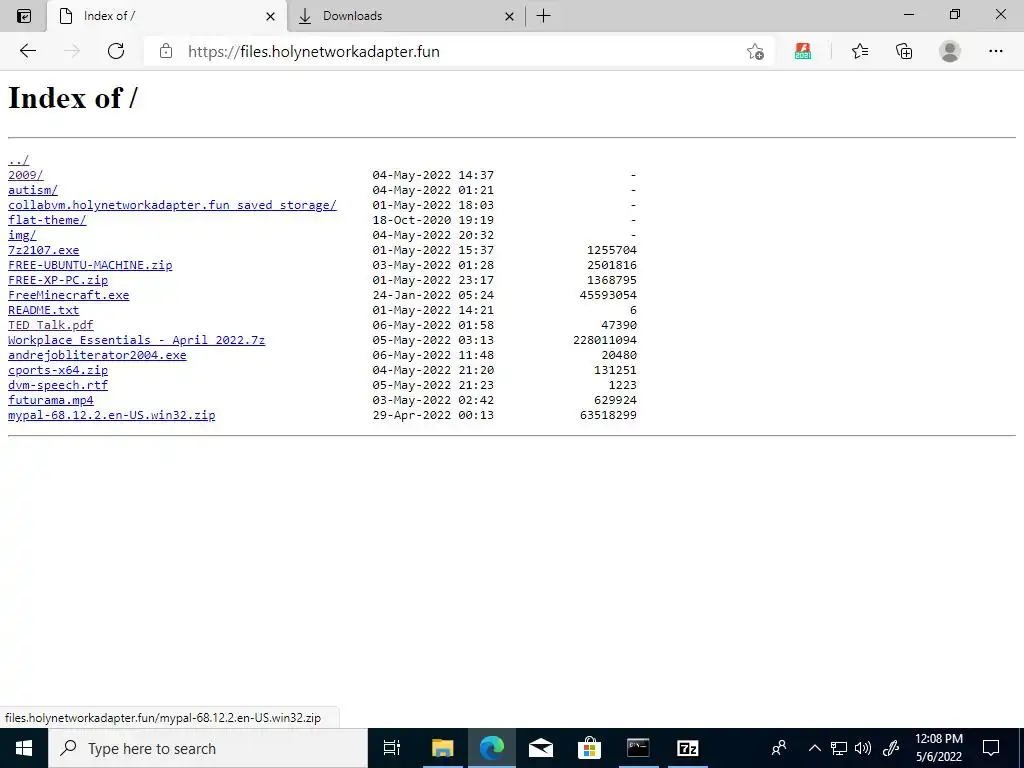The width and height of the screenshot is (1024, 768).
Task: Open the flat-theme/ folder
Action: click(x=47, y=220)
